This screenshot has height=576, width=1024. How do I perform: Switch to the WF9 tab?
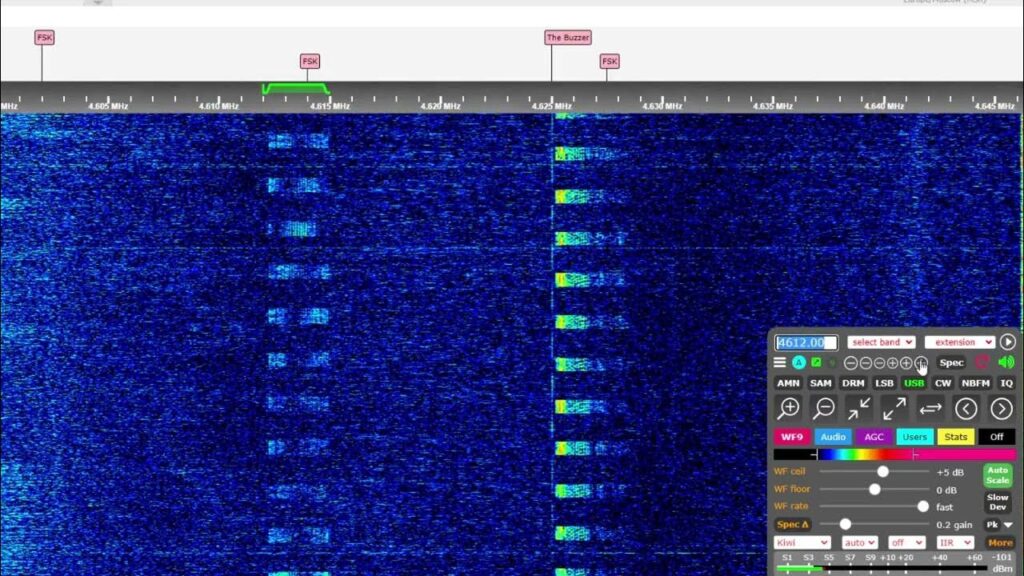[x=792, y=437]
